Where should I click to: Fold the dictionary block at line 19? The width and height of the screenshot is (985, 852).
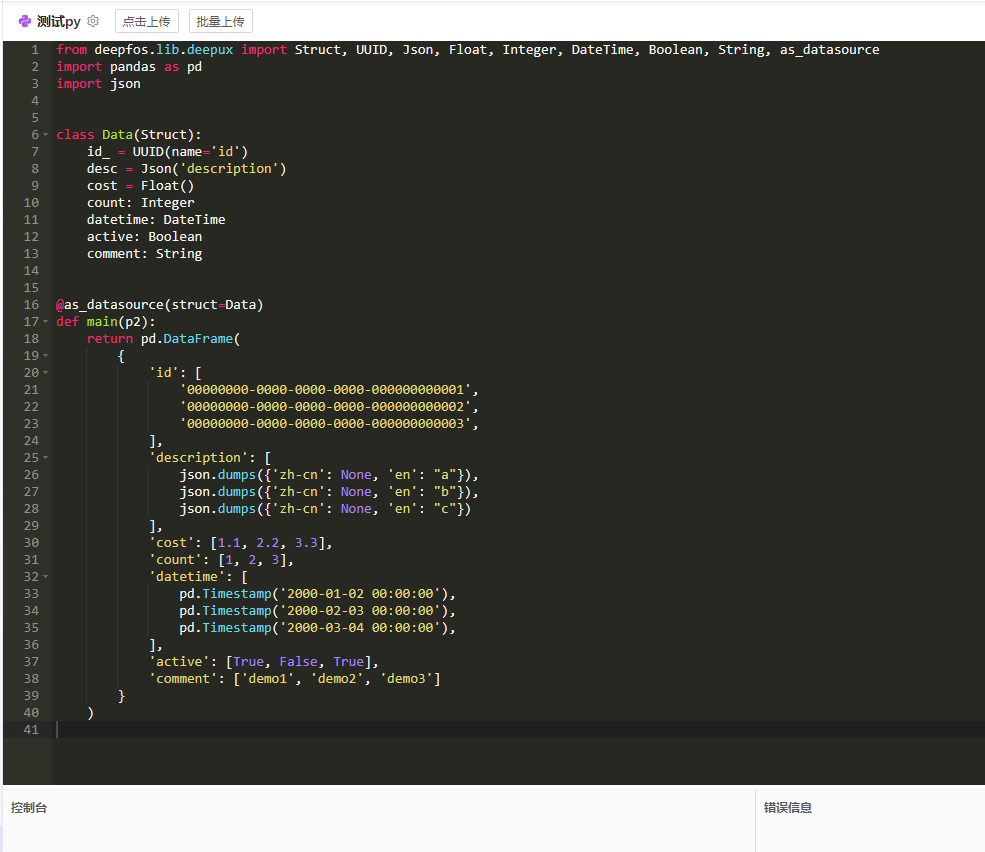[46, 356]
